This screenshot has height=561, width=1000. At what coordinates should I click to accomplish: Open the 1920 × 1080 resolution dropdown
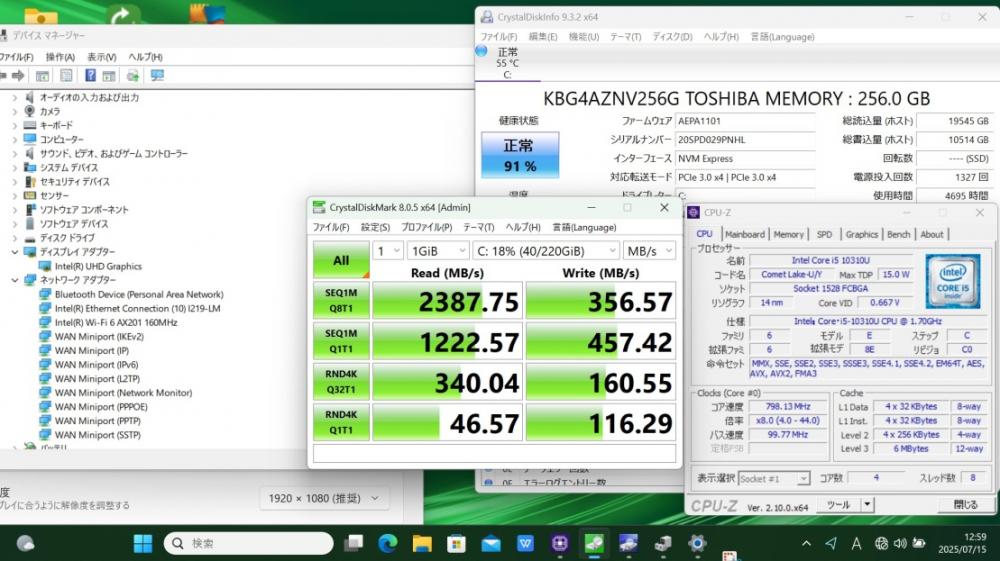[324, 499]
